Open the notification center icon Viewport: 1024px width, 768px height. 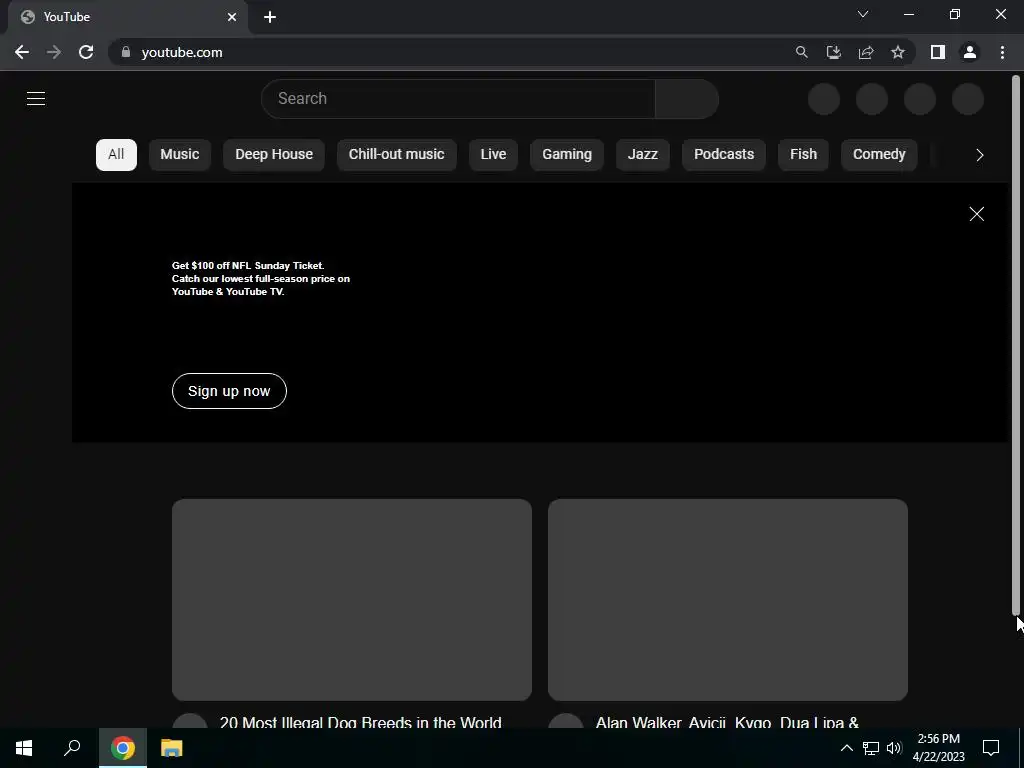click(x=991, y=748)
